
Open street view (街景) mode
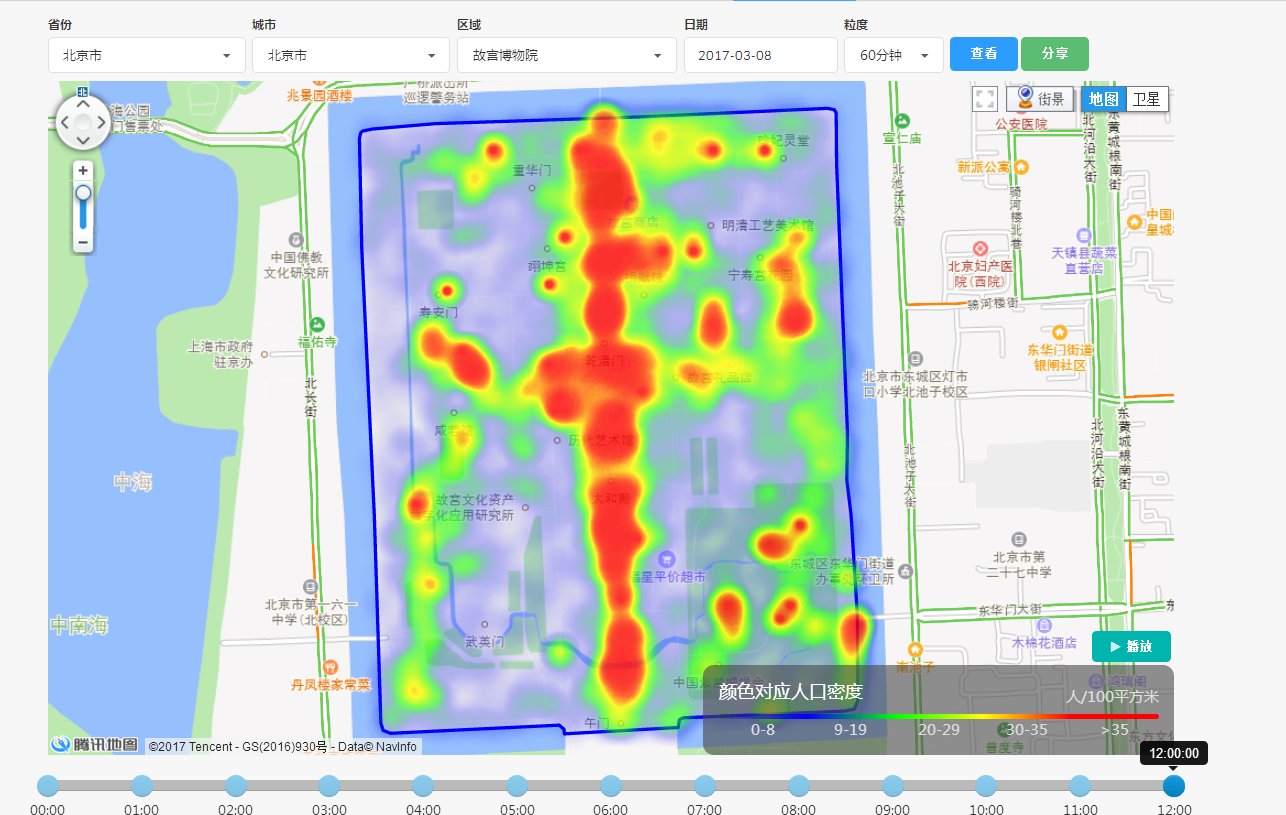click(x=1039, y=99)
